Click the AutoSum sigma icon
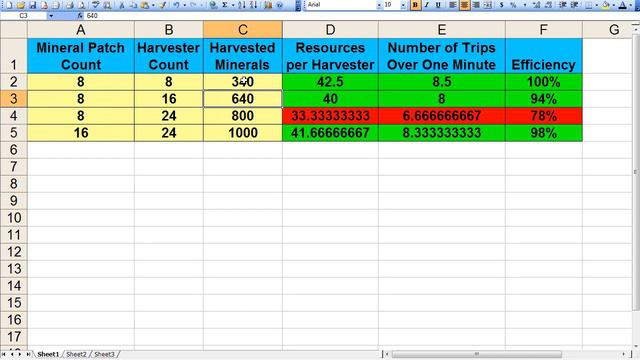 tap(225, 5)
